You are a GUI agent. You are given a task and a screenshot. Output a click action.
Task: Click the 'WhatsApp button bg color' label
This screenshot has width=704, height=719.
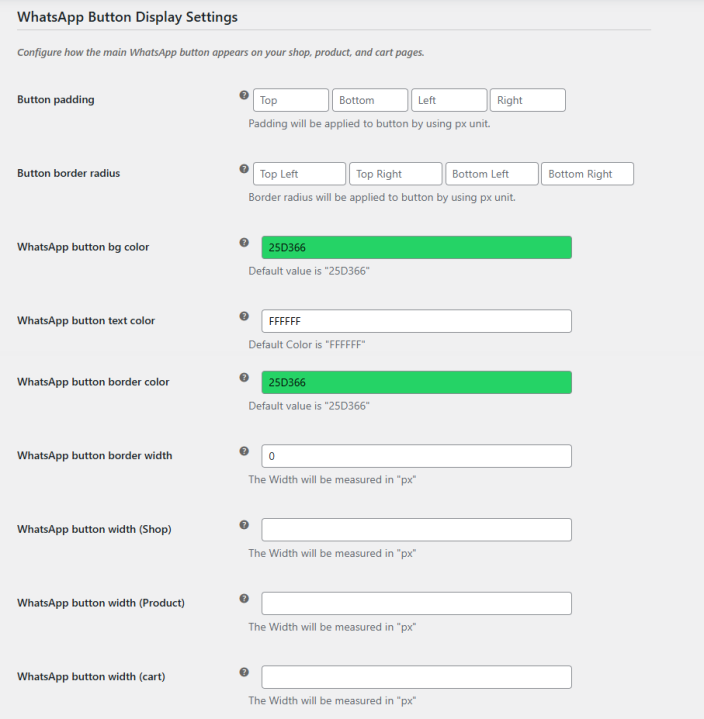pyautogui.click(x=83, y=247)
